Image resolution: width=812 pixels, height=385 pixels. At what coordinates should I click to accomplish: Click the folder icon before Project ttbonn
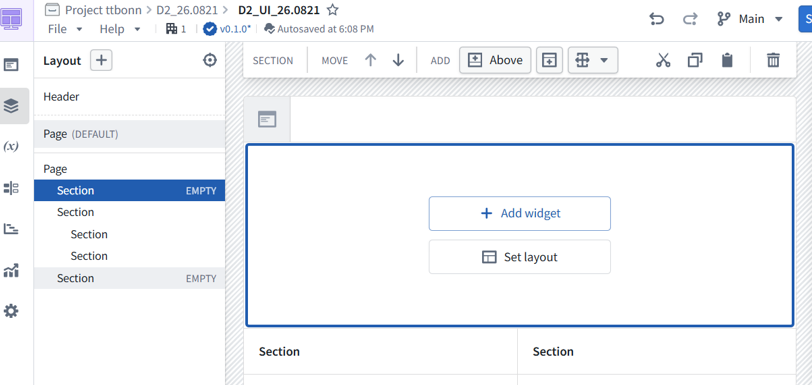[52, 9]
